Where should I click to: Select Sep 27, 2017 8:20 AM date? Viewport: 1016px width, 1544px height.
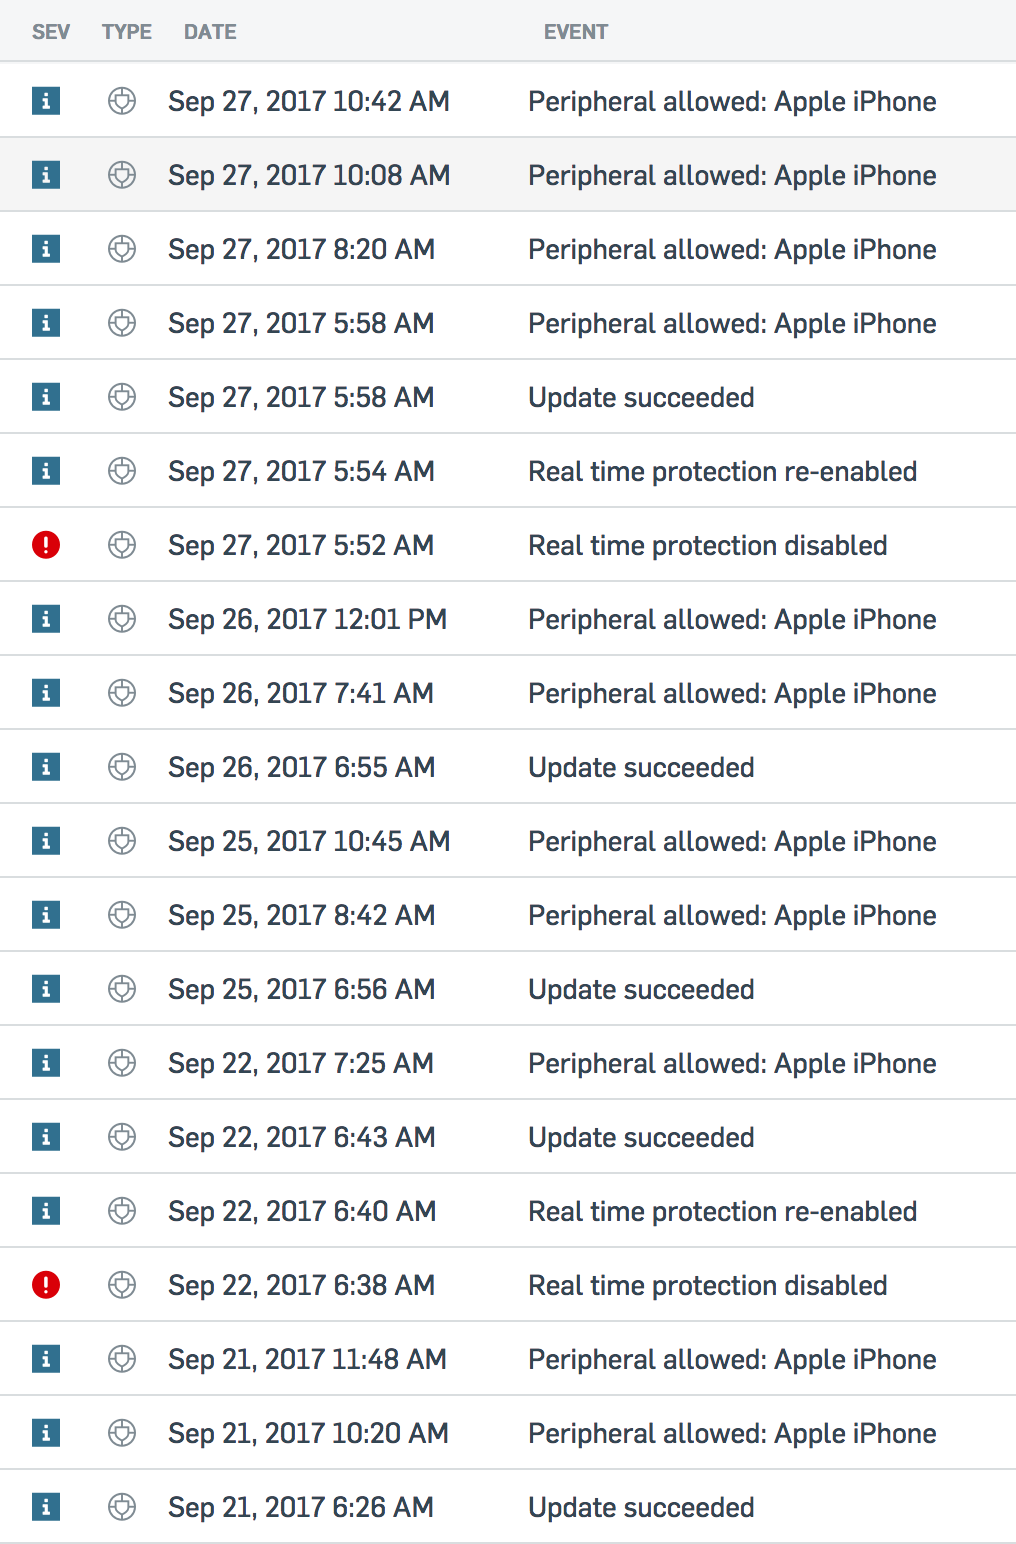(x=301, y=249)
